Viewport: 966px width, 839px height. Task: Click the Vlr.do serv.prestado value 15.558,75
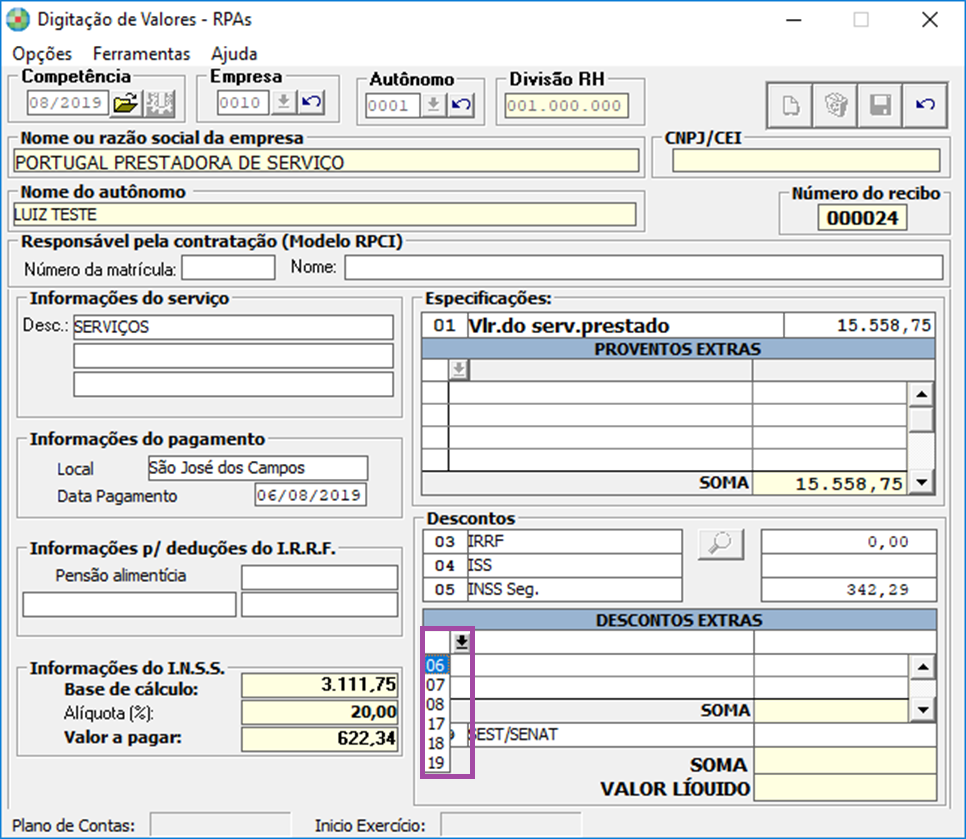(859, 325)
